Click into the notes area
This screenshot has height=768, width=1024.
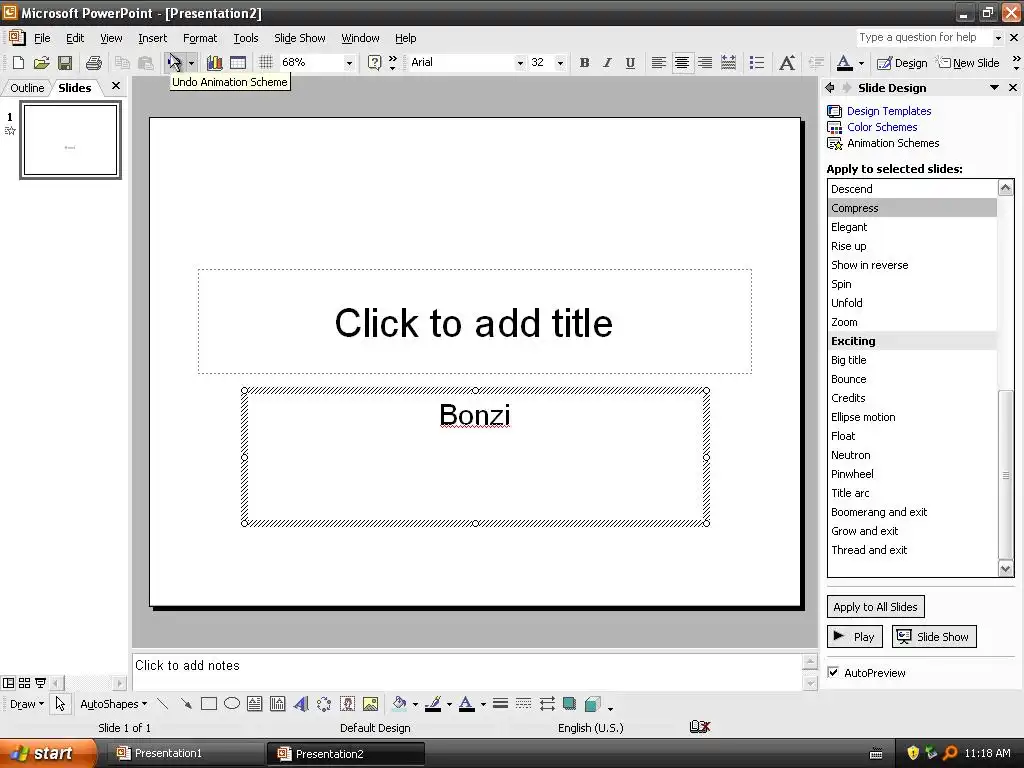click(x=467, y=671)
